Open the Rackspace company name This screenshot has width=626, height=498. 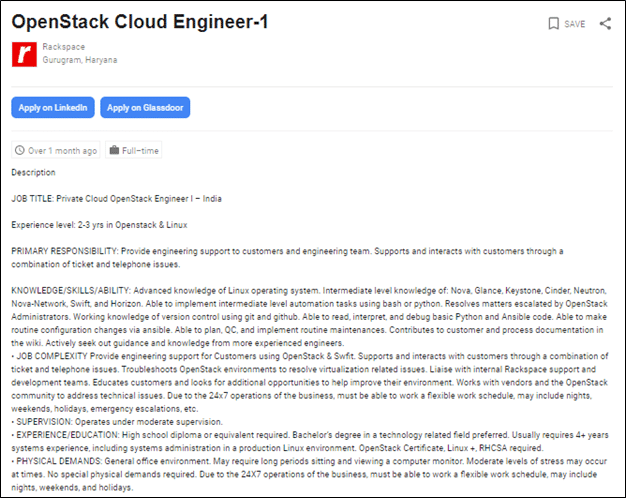64,47
